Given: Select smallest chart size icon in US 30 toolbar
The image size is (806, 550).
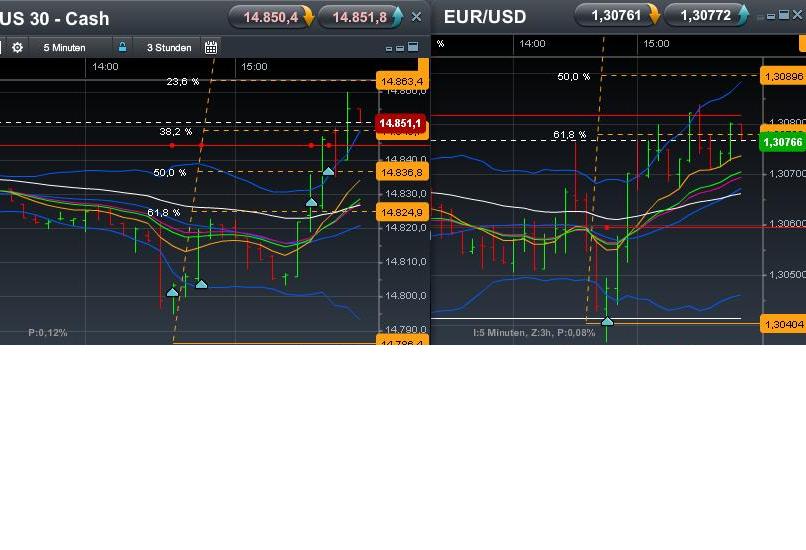Looking at the screenshot, I should click(389, 49).
